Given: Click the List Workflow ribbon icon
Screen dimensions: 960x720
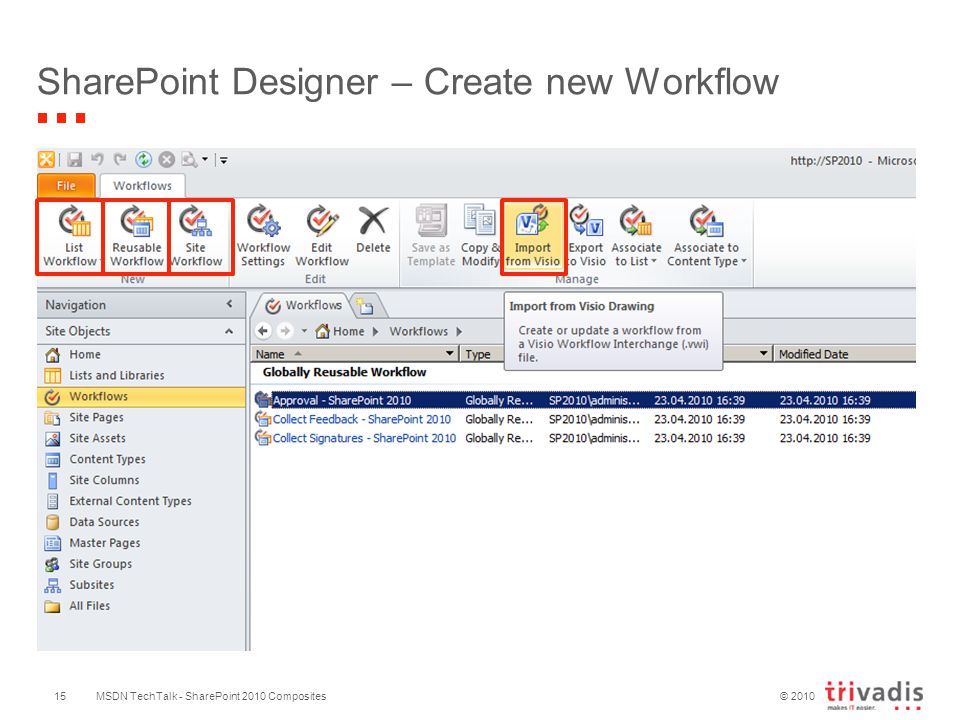Looking at the screenshot, I should click(x=75, y=221).
